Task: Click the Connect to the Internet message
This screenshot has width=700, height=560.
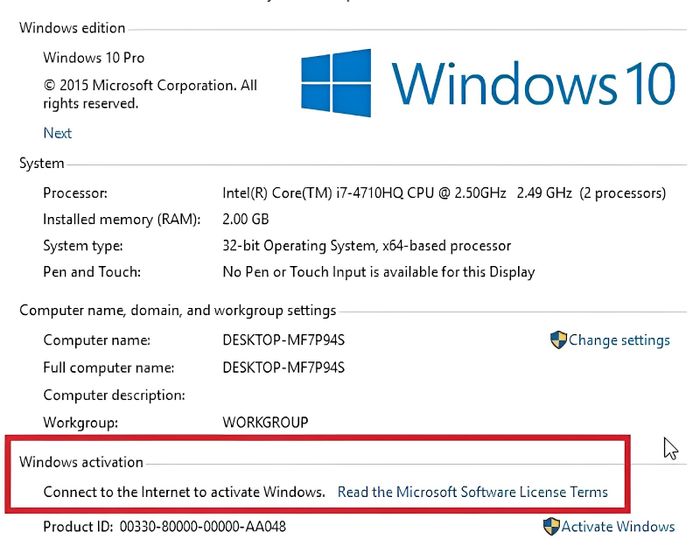Action: click(x=184, y=492)
